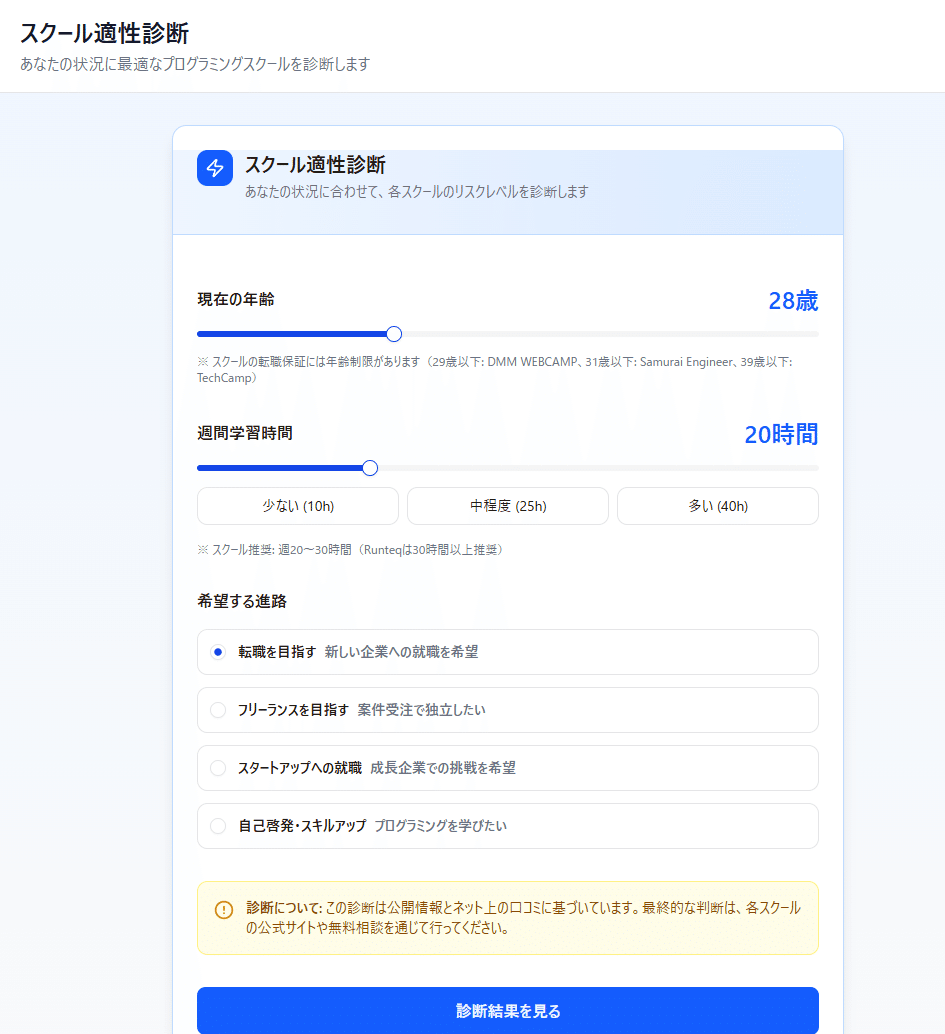
Task: Click the 中程度 (25h) preset button
Action: [507, 506]
